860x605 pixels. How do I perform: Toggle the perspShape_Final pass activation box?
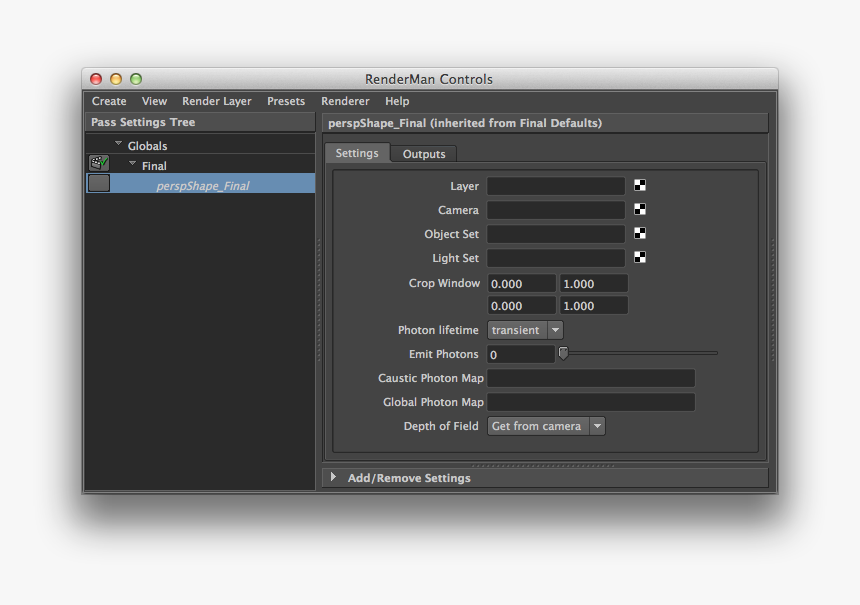(x=98, y=183)
